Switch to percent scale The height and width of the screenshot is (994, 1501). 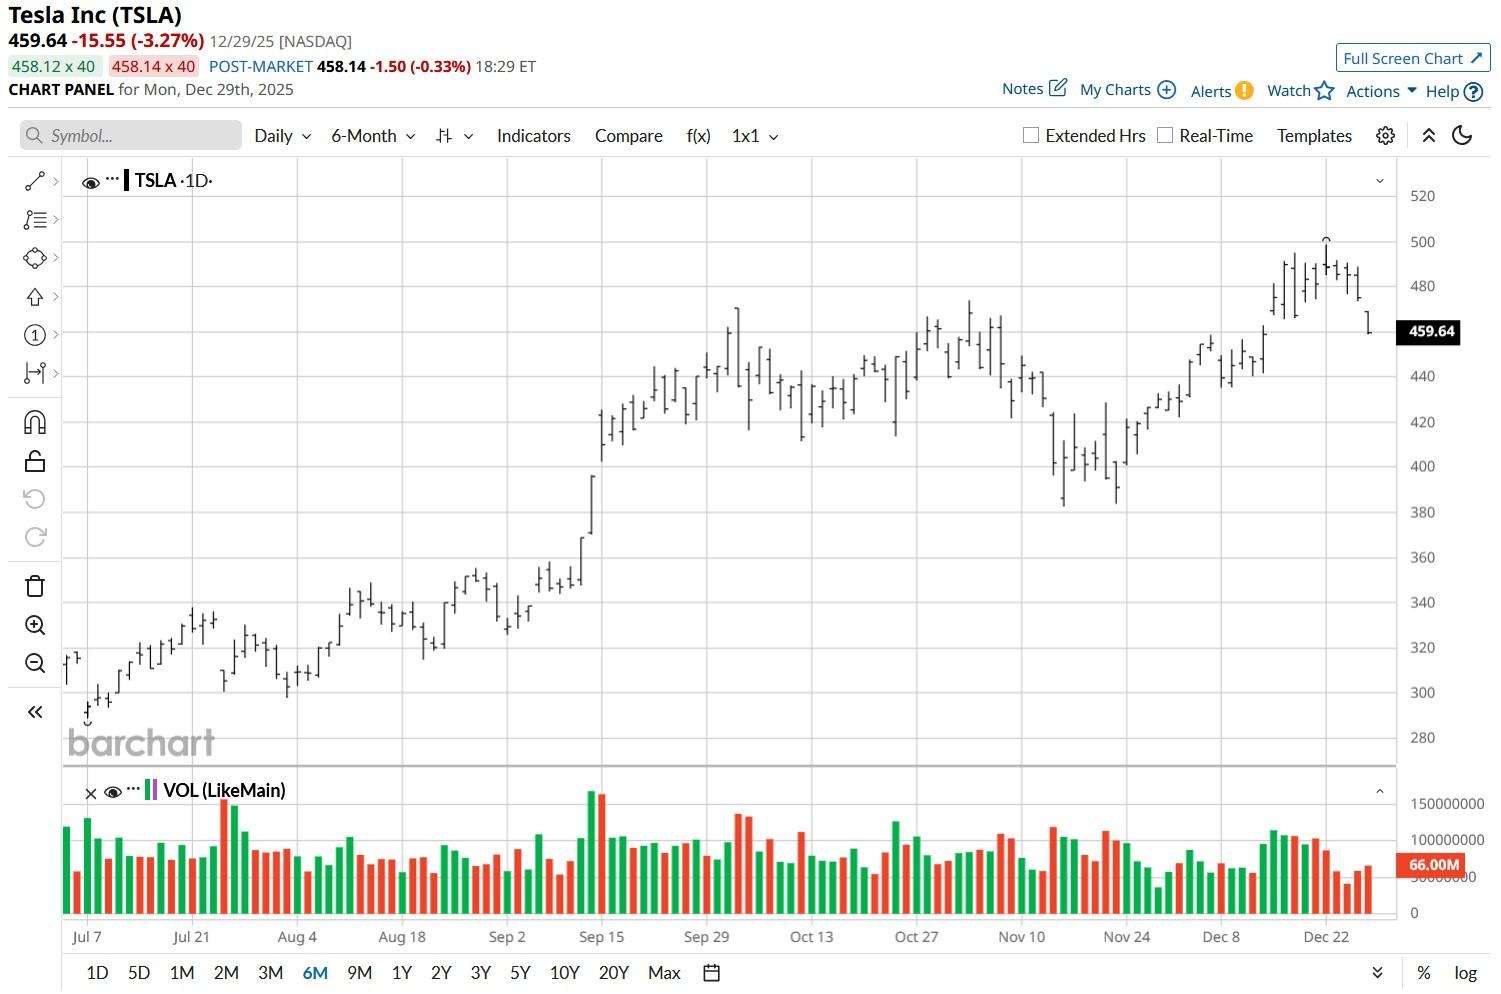tap(1423, 973)
